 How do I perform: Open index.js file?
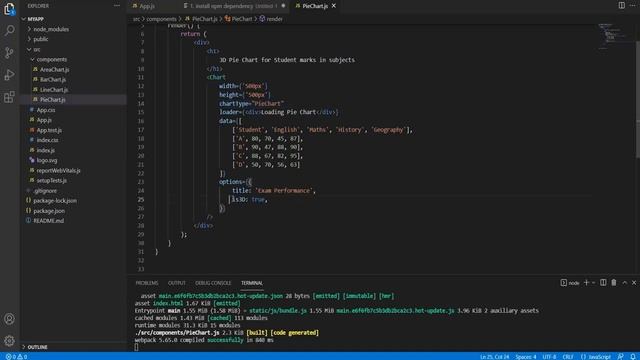(45, 150)
